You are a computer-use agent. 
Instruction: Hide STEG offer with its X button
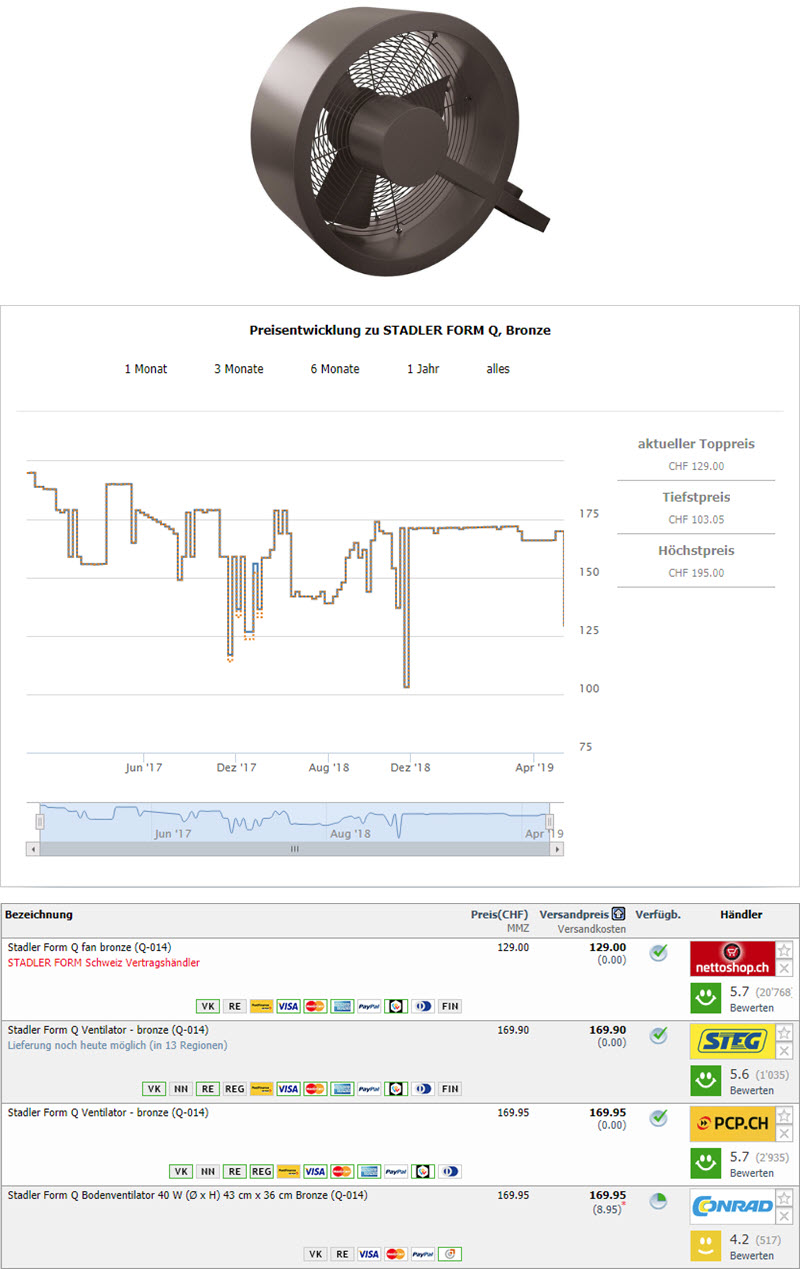pyautogui.click(x=785, y=1051)
